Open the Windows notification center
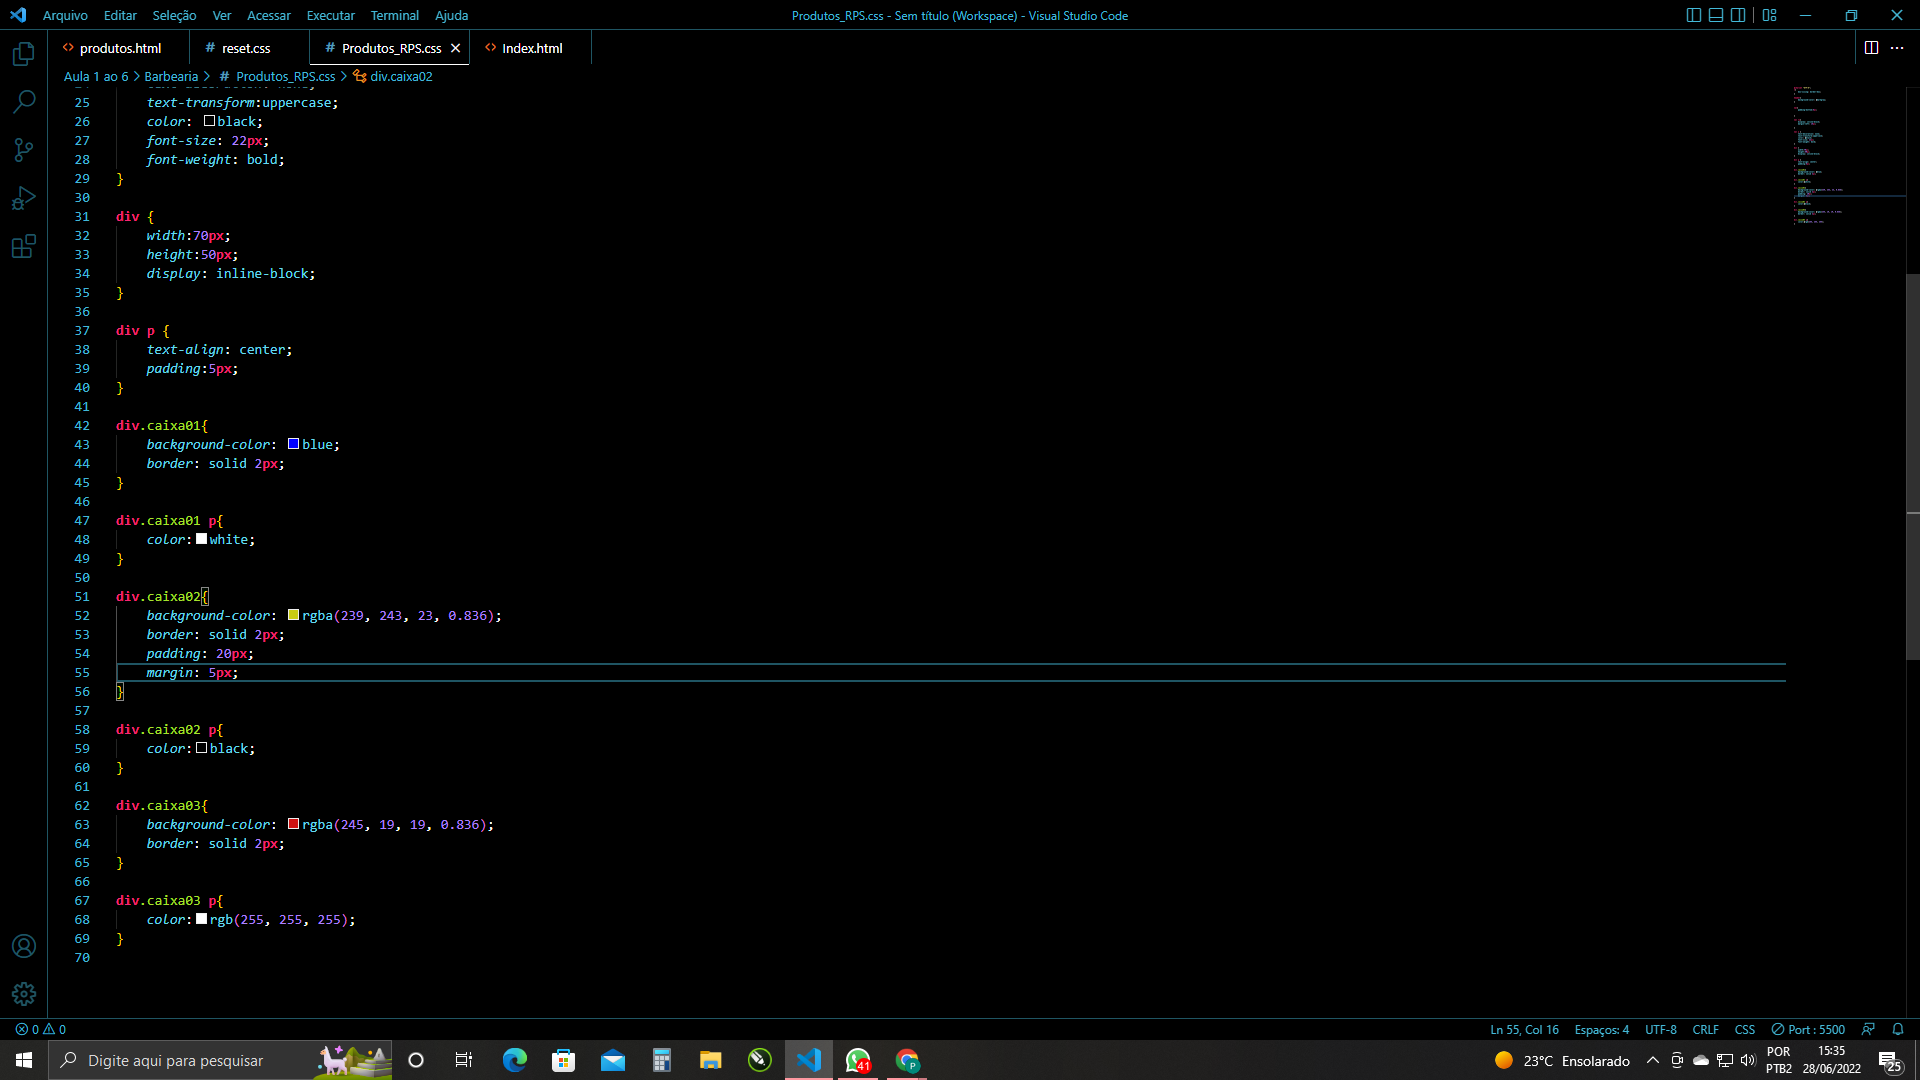The width and height of the screenshot is (1920, 1080). 1890,1060
